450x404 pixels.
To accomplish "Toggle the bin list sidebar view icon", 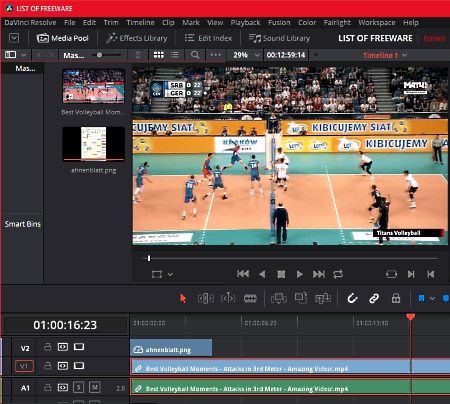I will coord(11,55).
